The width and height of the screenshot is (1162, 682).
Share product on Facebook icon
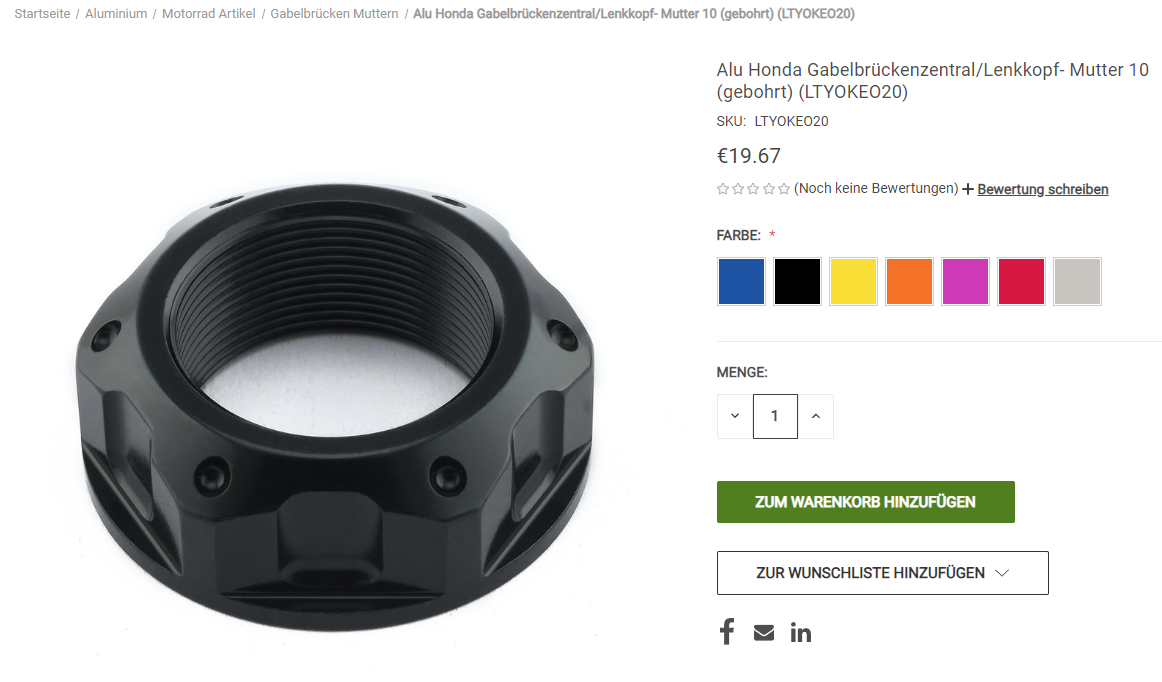[x=727, y=632]
